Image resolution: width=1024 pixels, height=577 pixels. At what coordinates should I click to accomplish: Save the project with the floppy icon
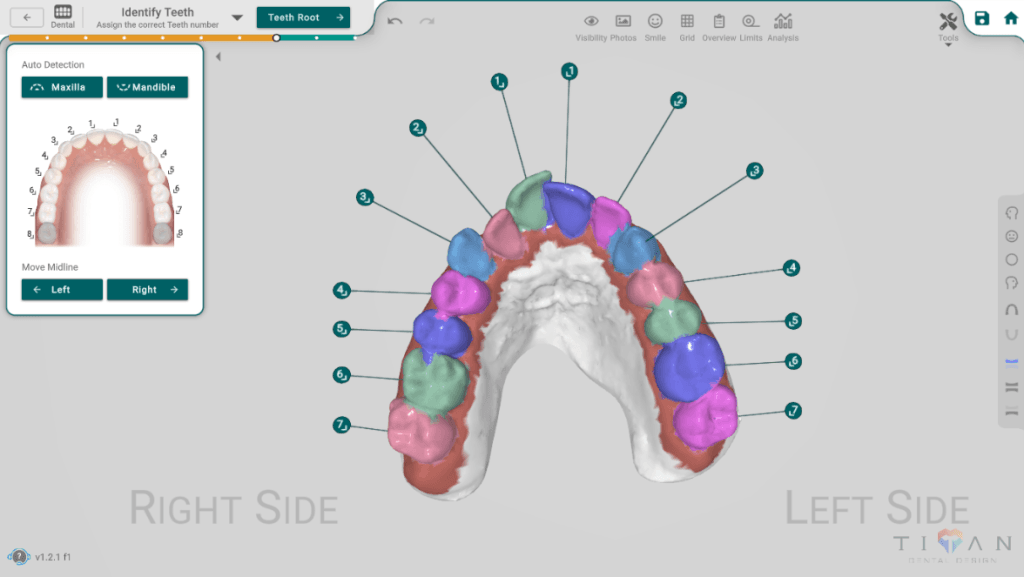click(982, 18)
